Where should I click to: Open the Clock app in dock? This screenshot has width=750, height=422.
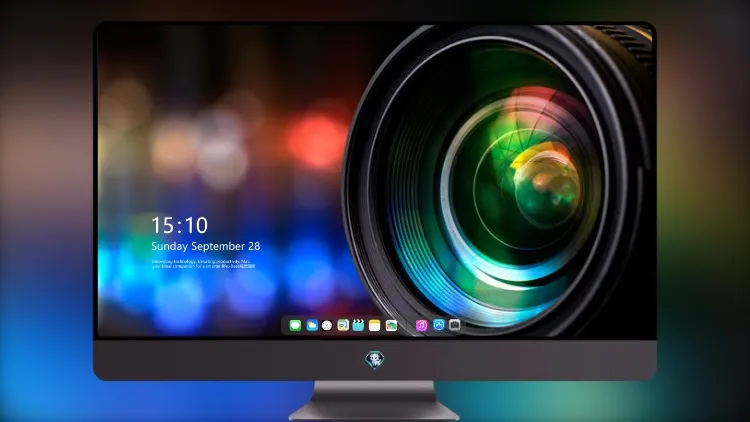coord(327,325)
